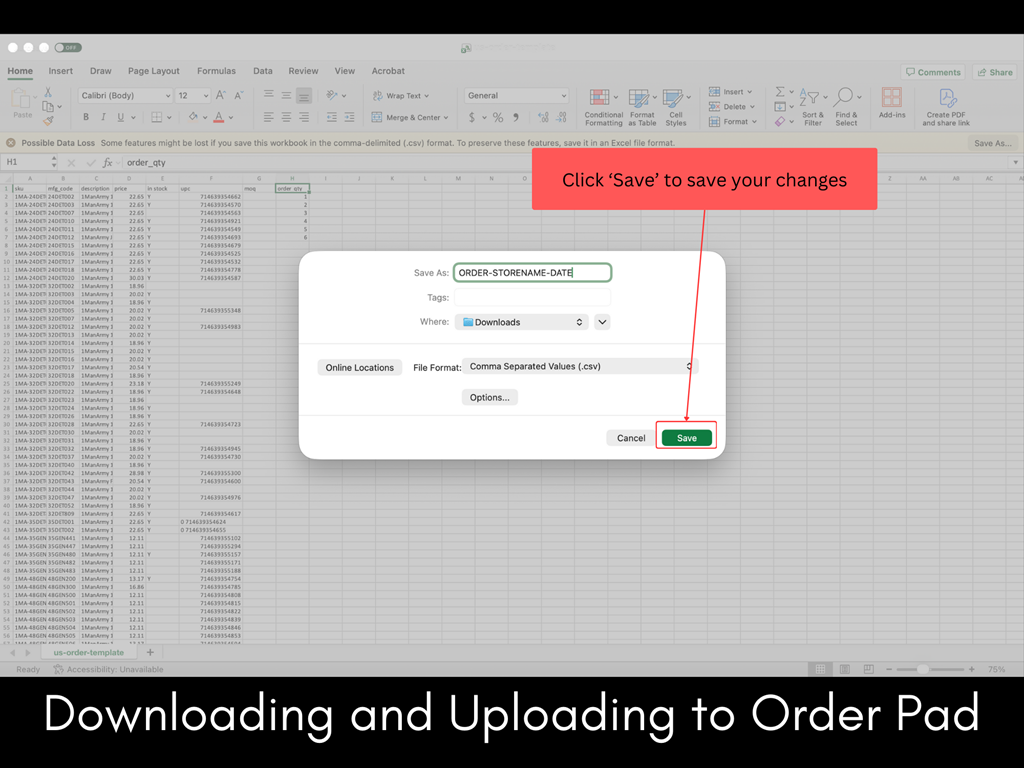Click Create PDF and share link icon

tap(945, 98)
